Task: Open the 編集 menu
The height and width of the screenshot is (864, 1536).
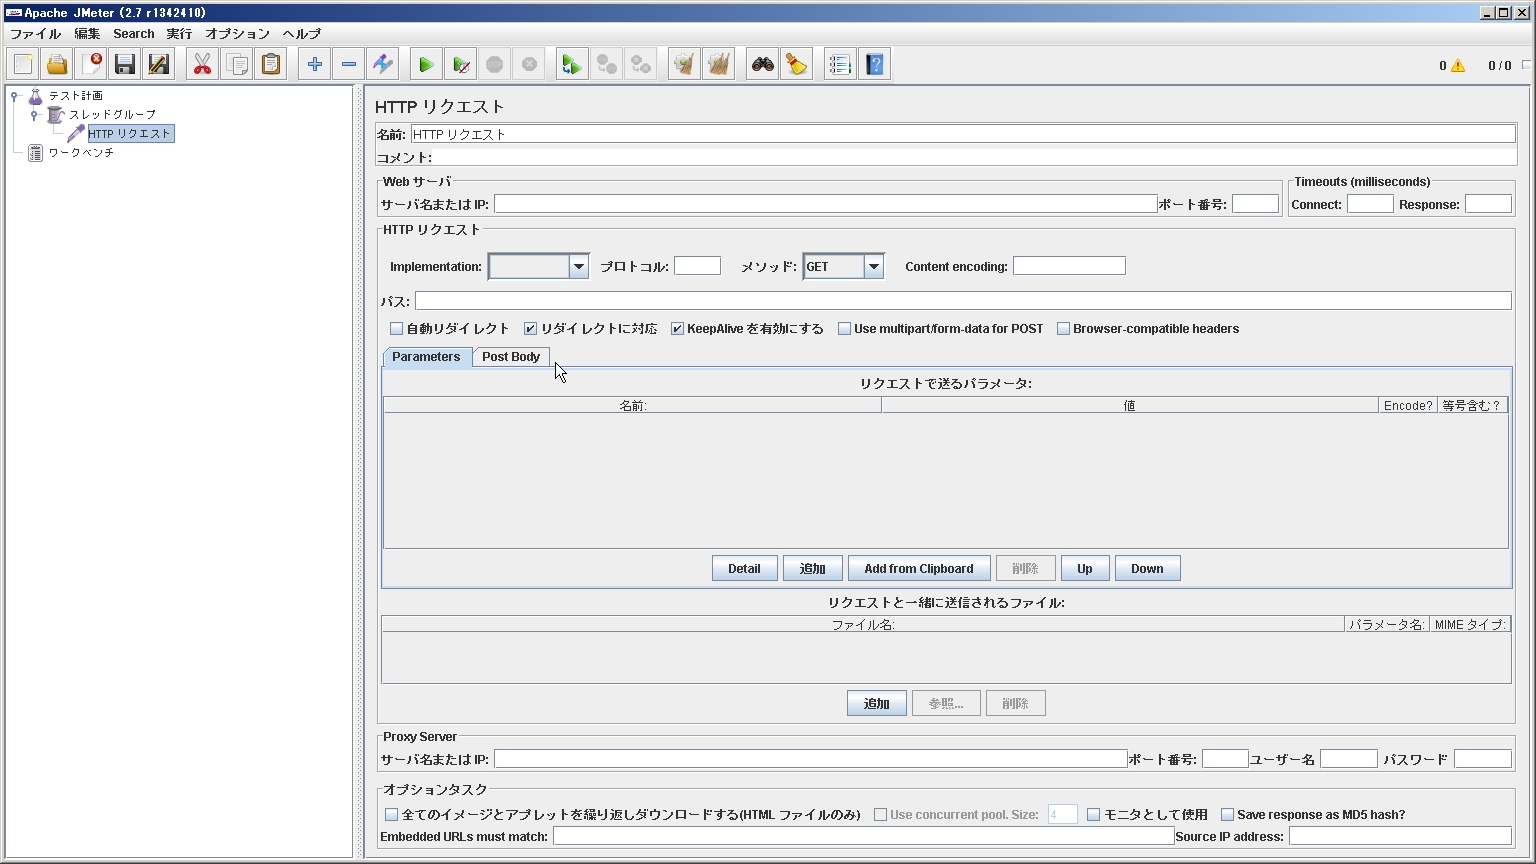Action: [x=87, y=34]
